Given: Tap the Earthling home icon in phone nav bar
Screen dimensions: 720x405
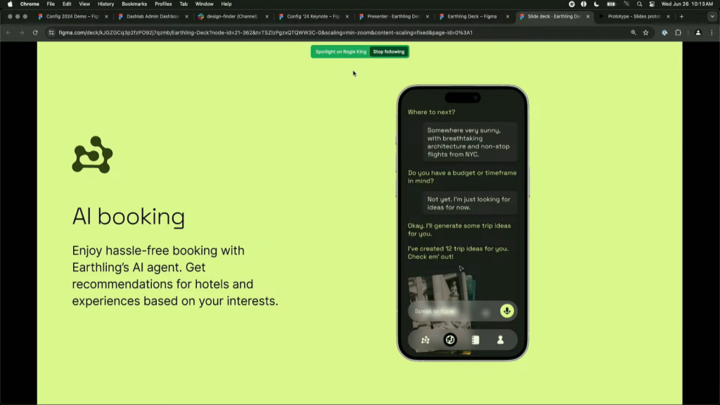Looking at the screenshot, I should pyautogui.click(x=425, y=340).
